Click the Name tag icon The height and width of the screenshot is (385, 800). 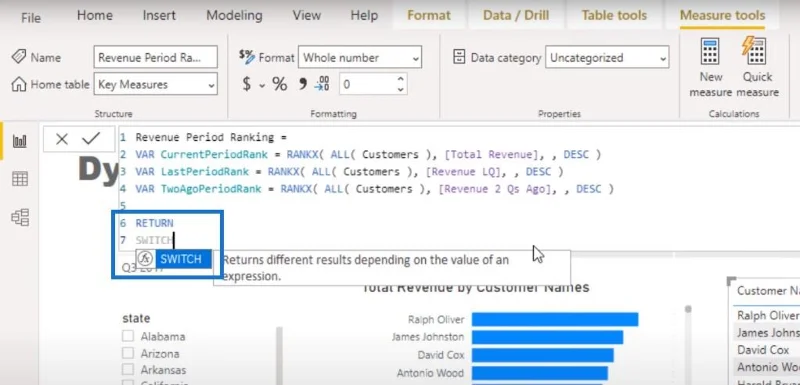tap(19, 57)
